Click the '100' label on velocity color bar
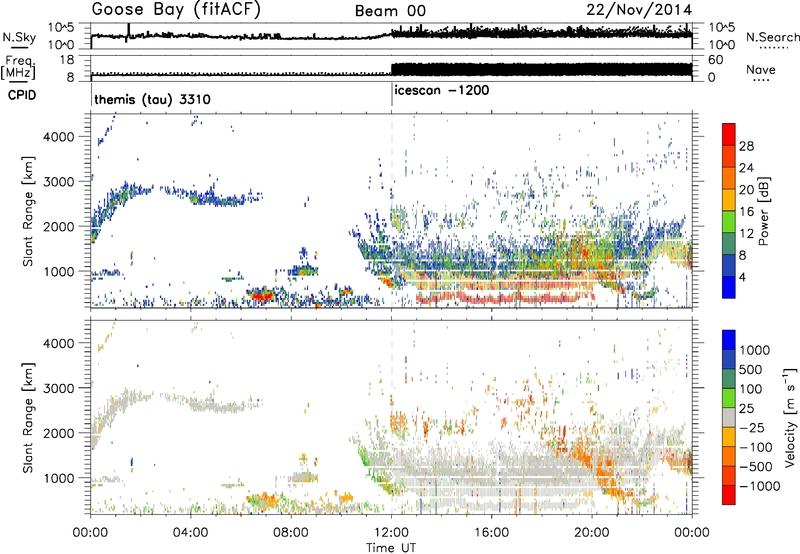Viewport: 800px width, 554px height. tap(751, 389)
